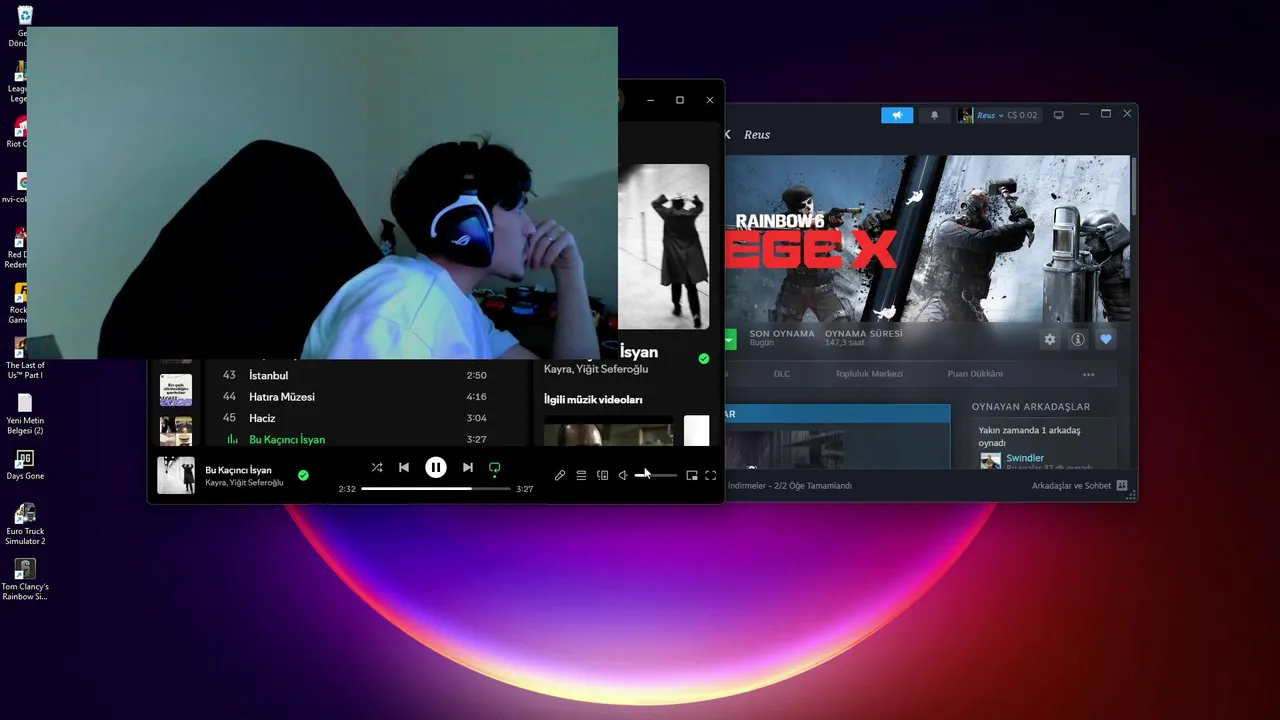Click Swindler's avatar in Steam
Image resolution: width=1280 pixels, height=720 pixels.
point(990,461)
